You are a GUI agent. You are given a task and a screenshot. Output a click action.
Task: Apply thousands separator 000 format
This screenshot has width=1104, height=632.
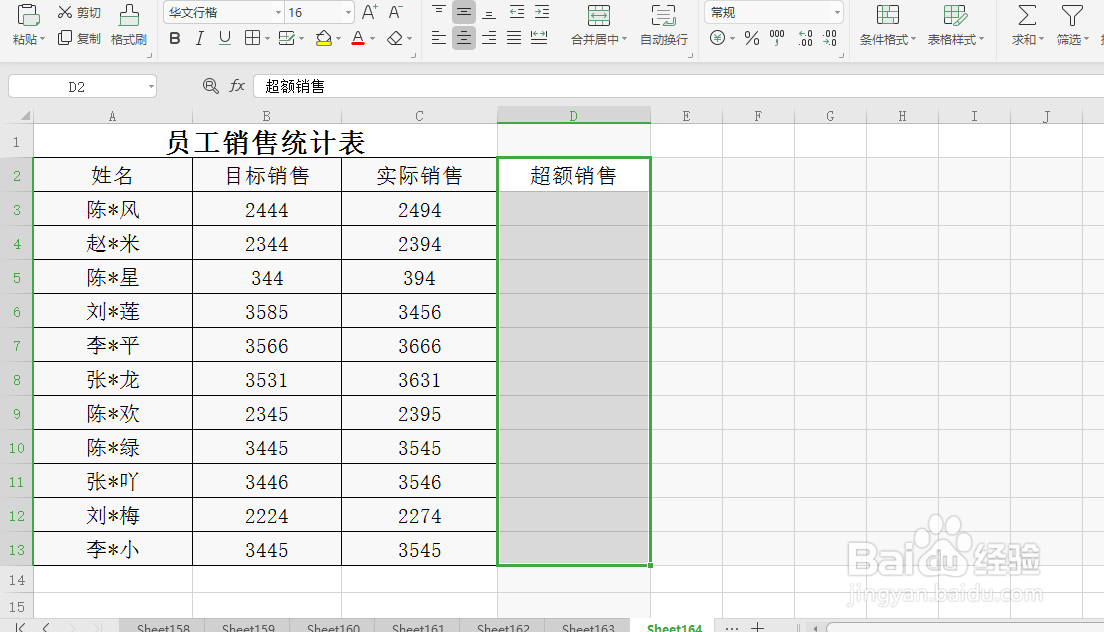tap(777, 38)
